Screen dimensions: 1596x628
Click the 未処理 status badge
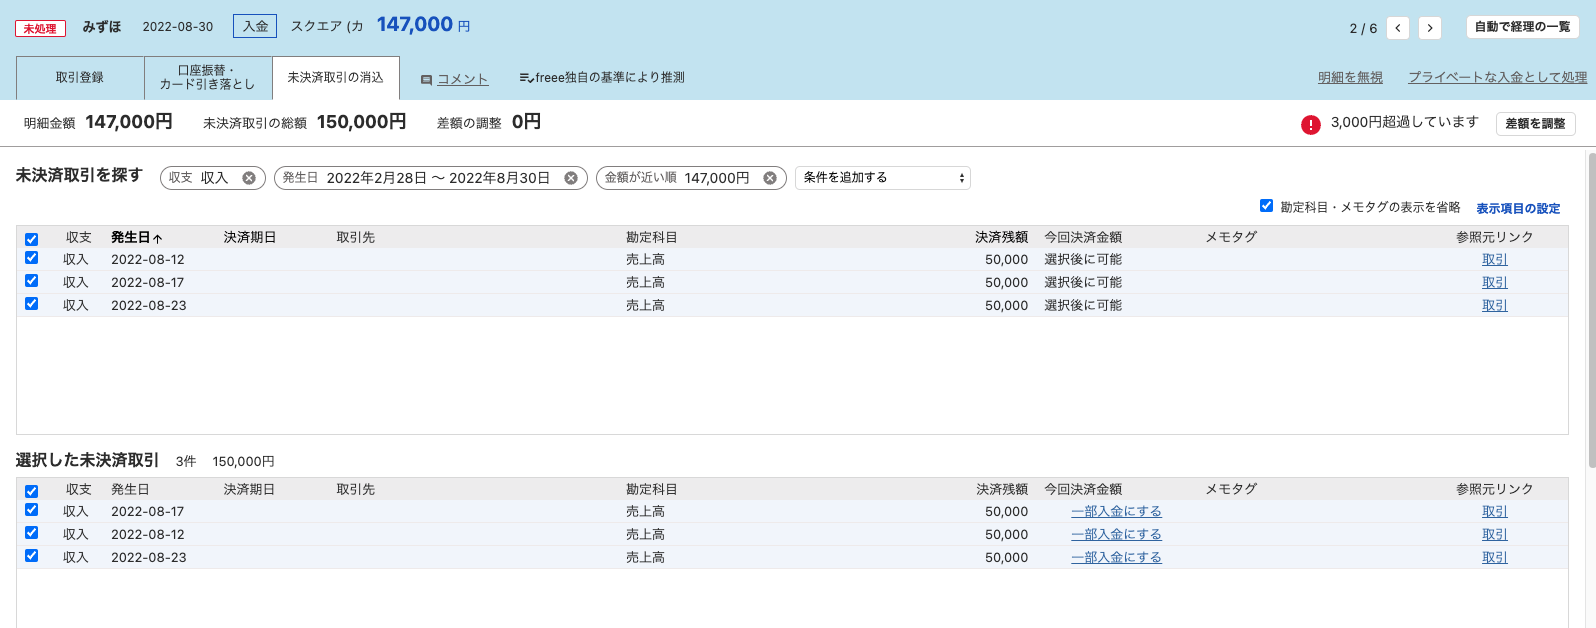click(x=40, y=29)
